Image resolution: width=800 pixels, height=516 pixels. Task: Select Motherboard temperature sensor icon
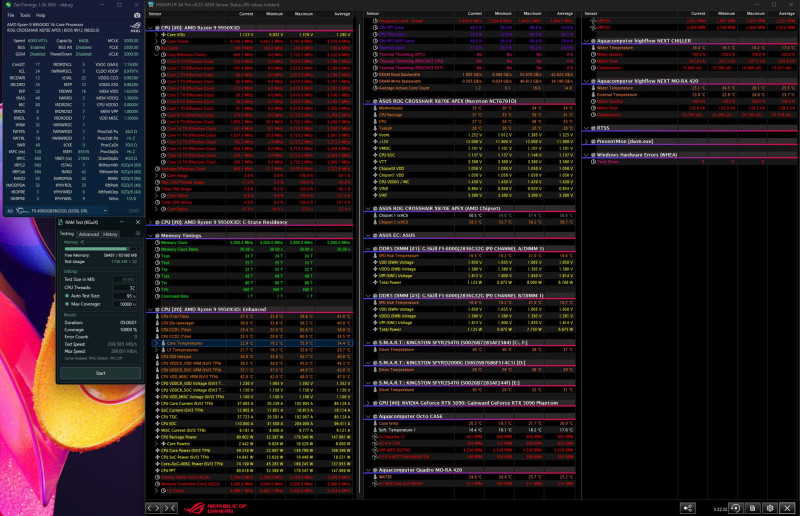375,108
